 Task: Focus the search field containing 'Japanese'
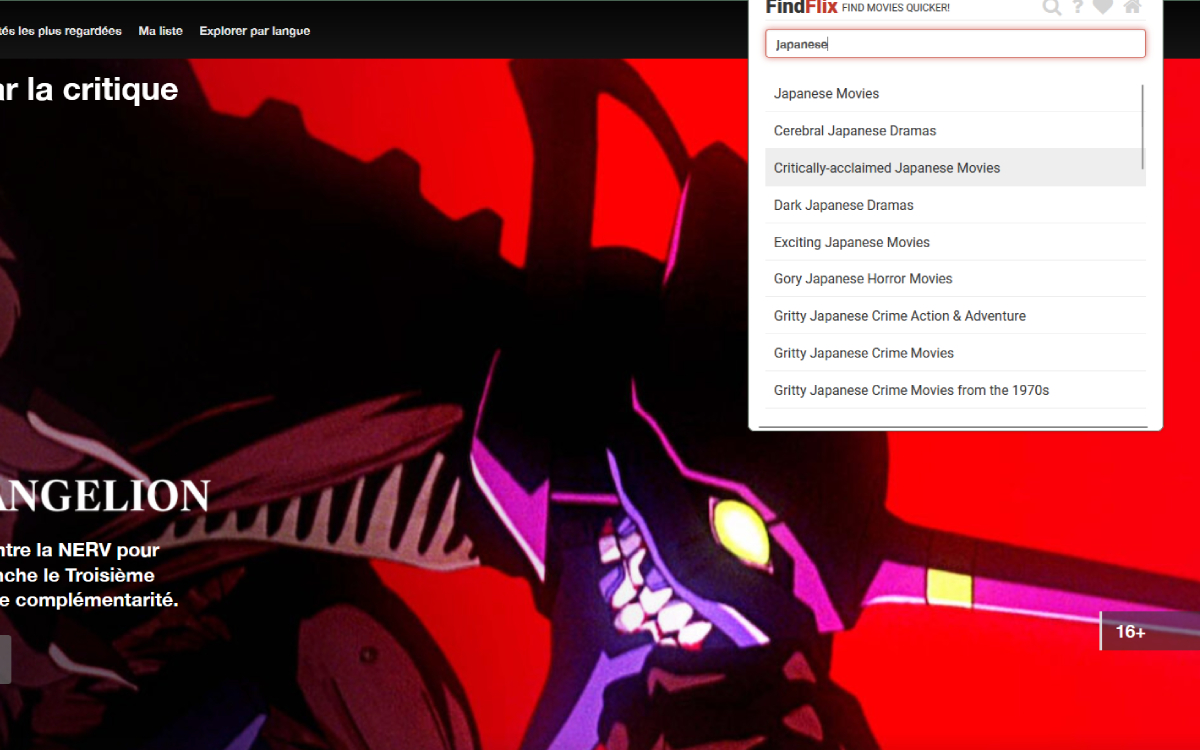click(x=955, y=43)
